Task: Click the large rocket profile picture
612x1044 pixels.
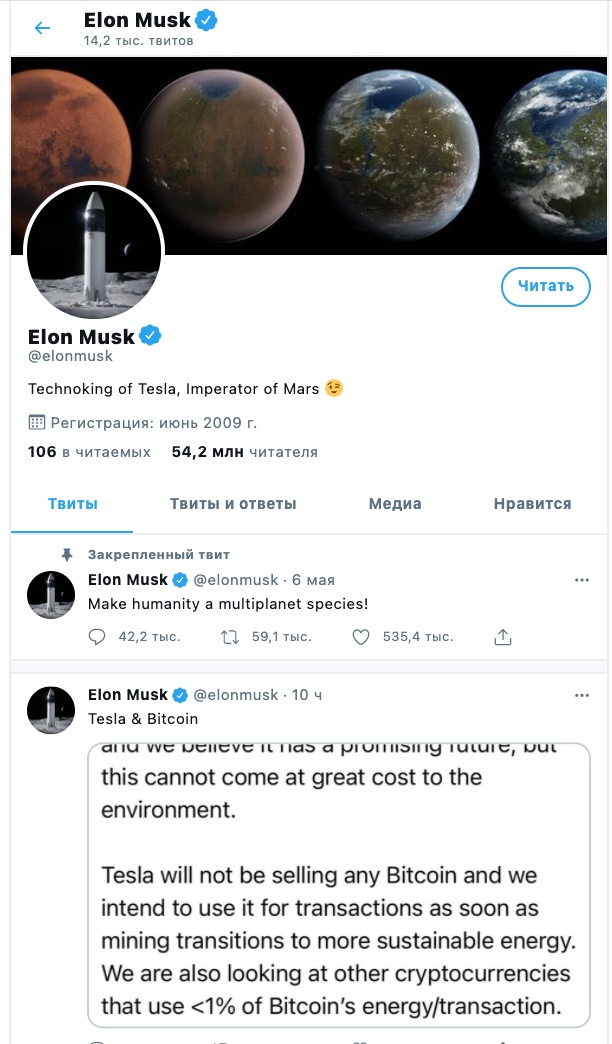Action: [93, 251]
